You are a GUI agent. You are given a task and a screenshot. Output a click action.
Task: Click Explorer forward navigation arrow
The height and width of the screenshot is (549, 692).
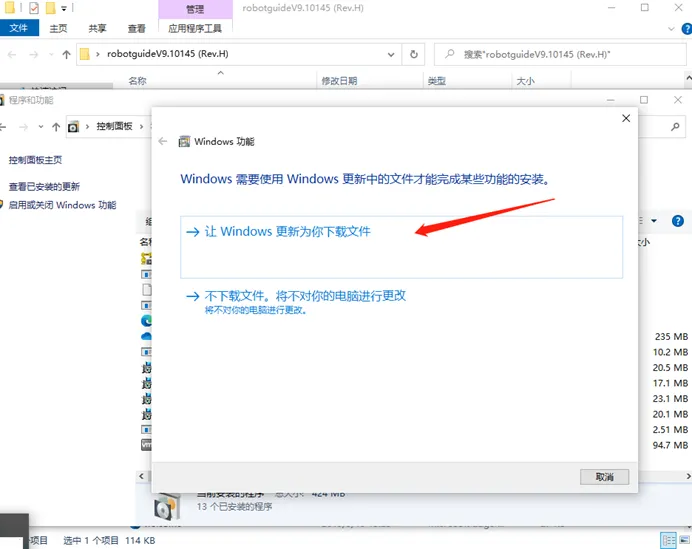[x=34, y=54]
